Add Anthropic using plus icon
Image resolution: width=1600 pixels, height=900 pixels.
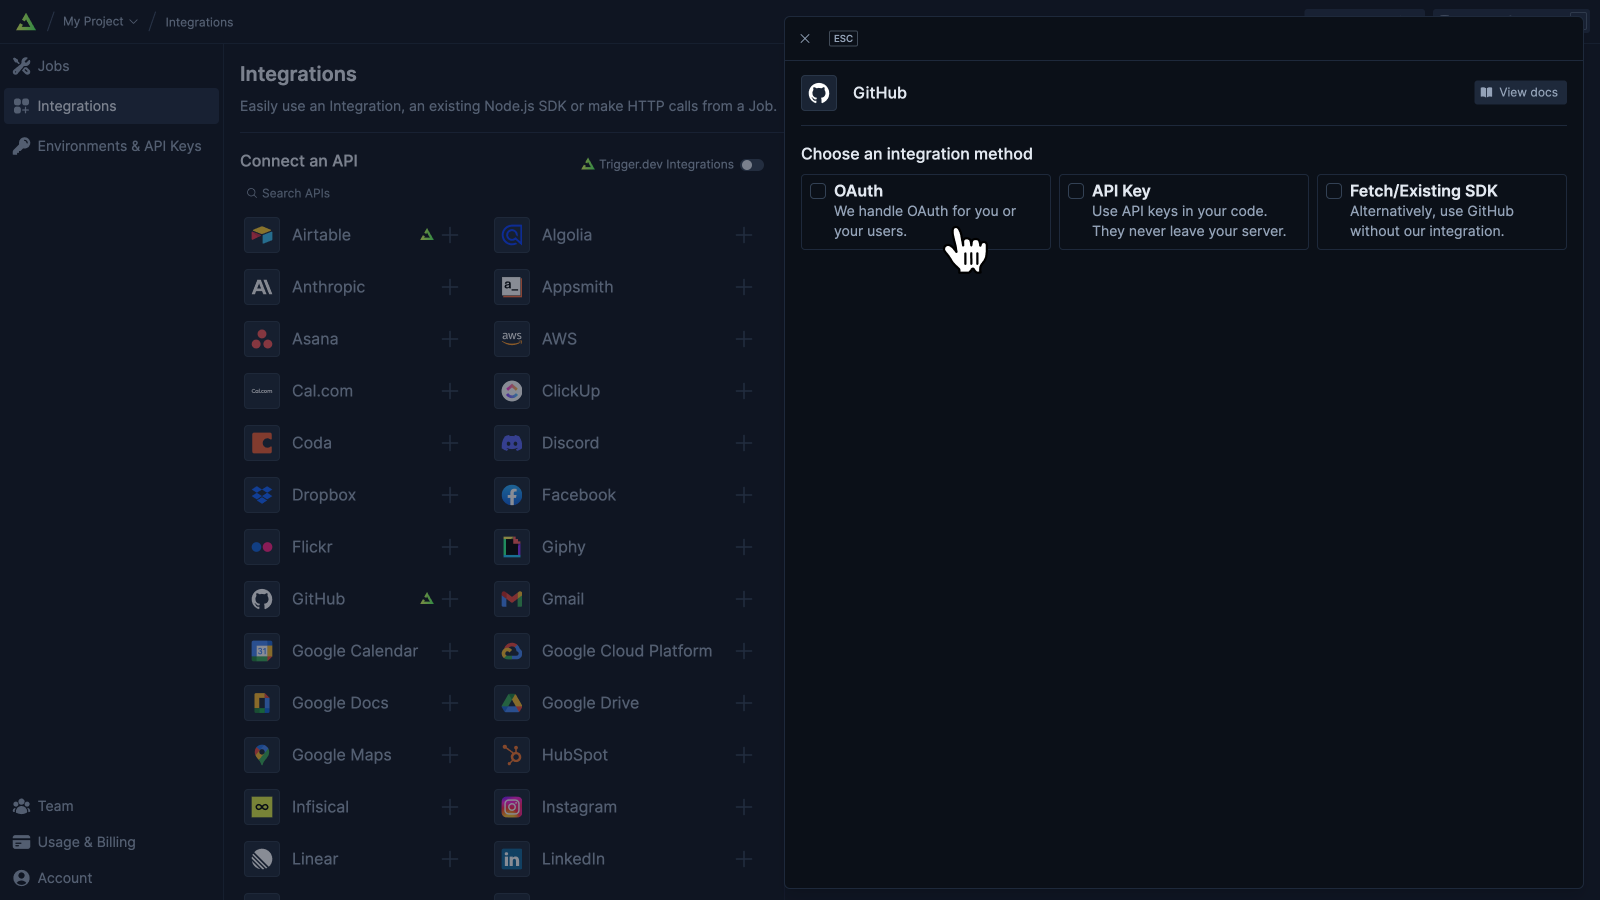pos(450,287)
